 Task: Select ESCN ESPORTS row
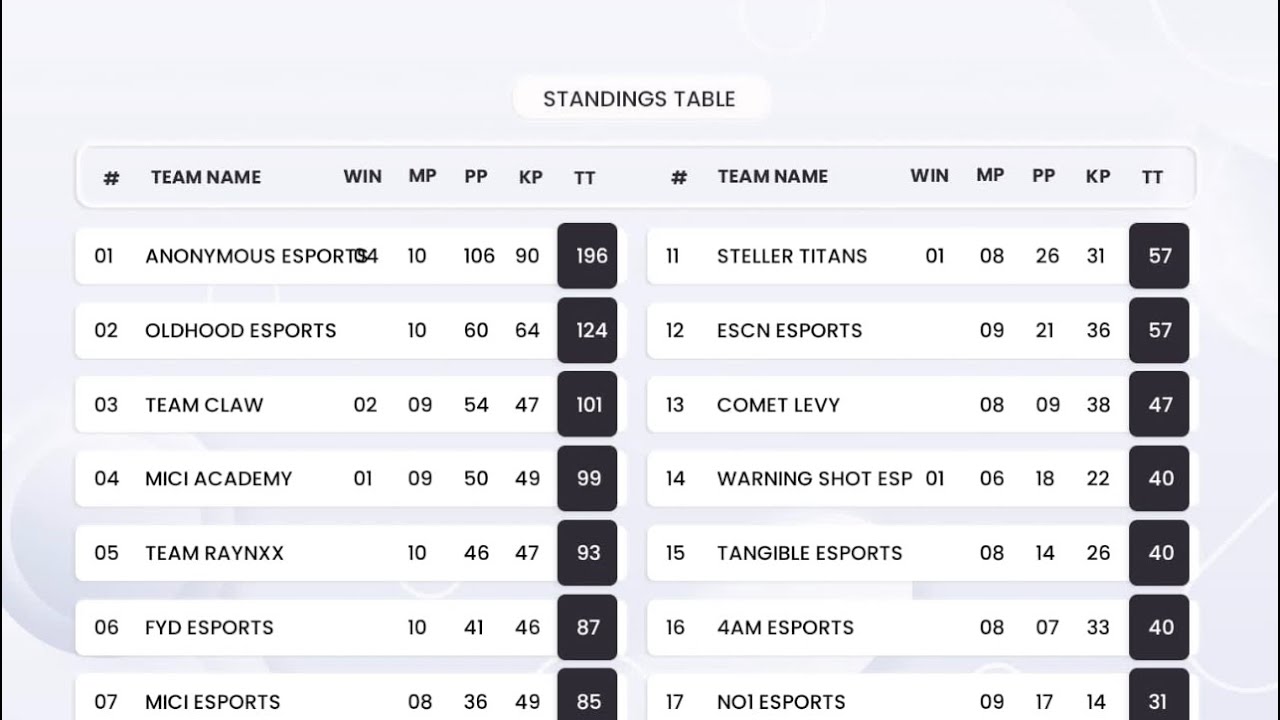click(x=918, y=330)
